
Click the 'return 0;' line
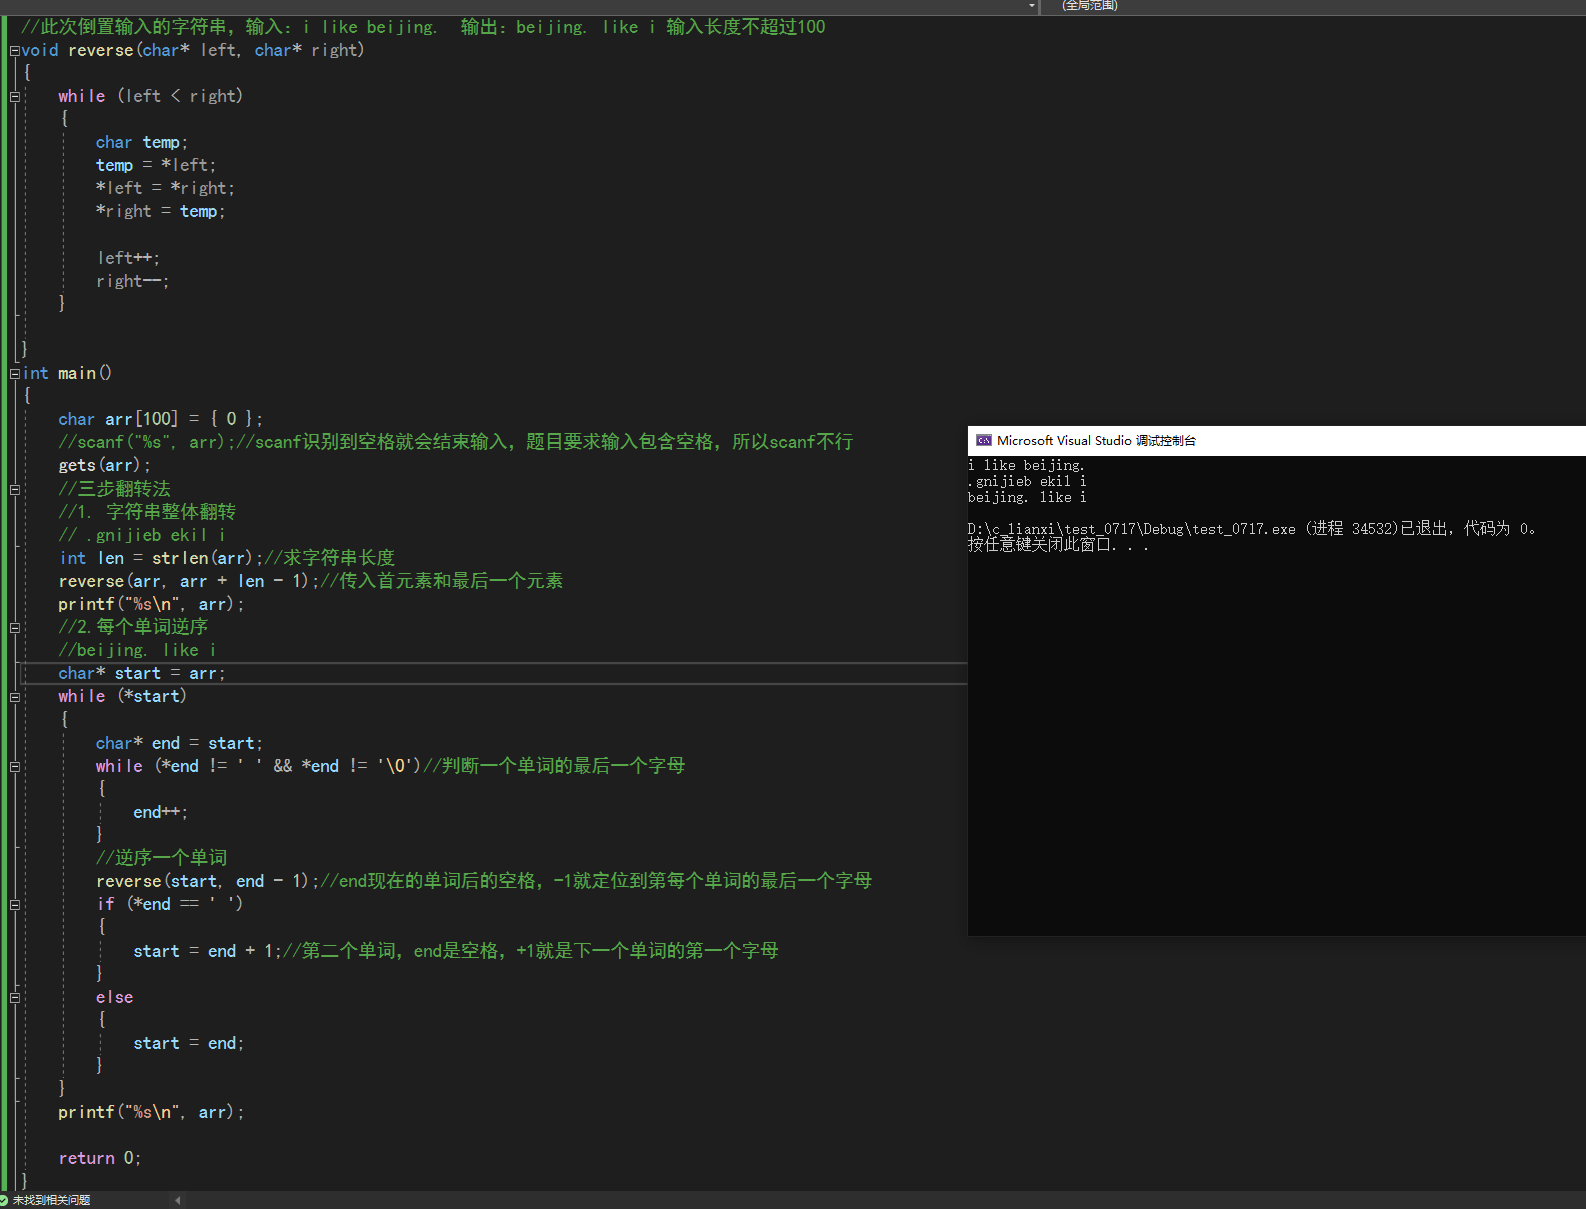point(100,1159)
